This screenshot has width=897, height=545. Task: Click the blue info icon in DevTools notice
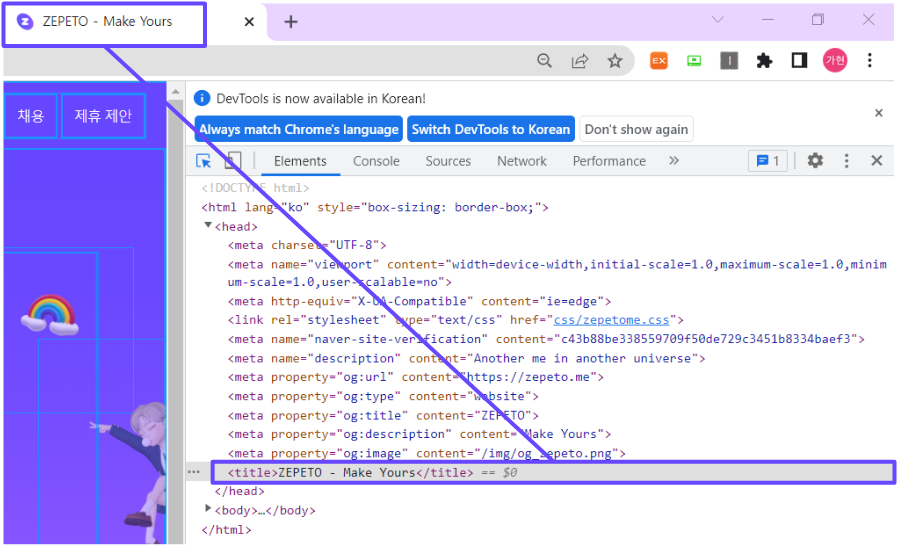point(202,98)
